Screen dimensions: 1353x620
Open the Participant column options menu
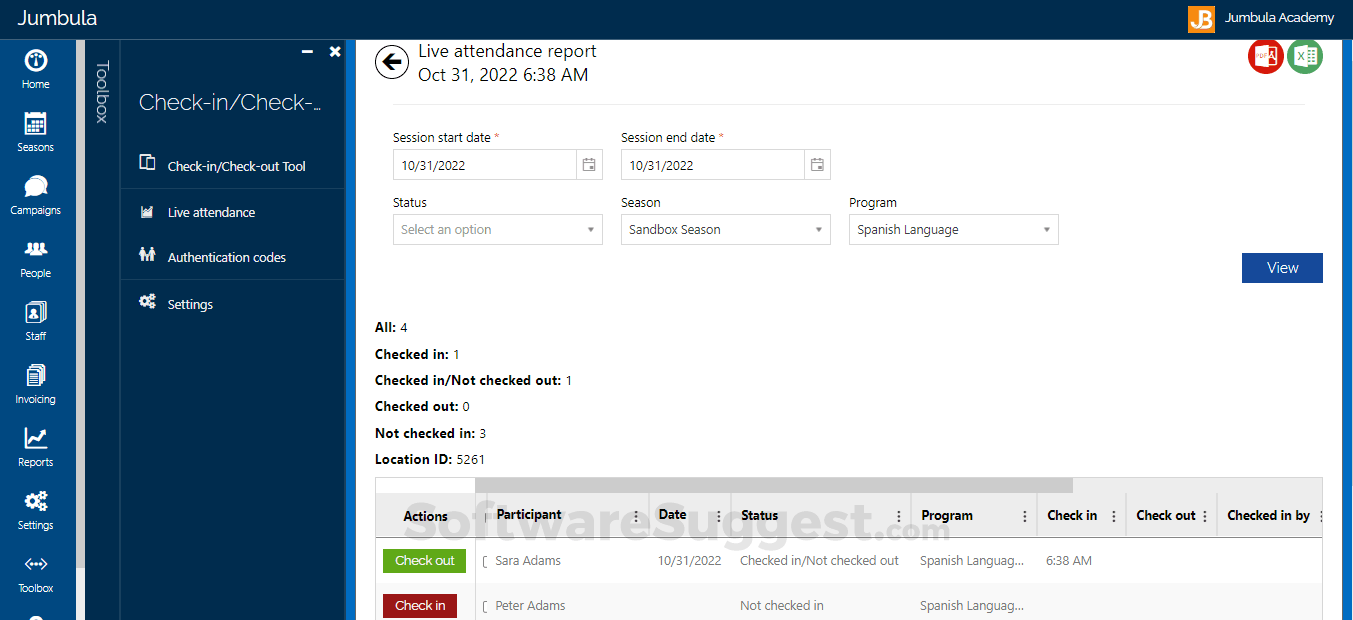click(x=637, y=515)
